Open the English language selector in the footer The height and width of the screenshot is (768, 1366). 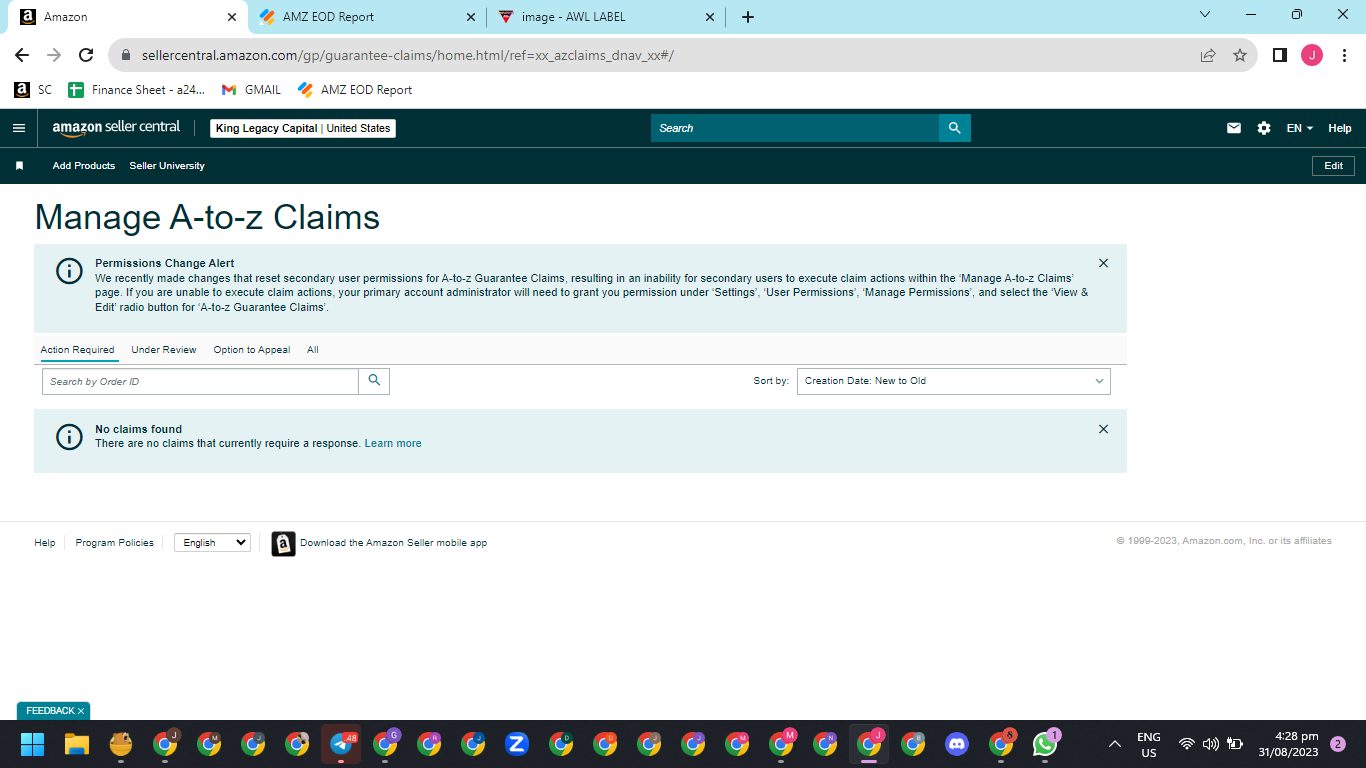[212, 543]
